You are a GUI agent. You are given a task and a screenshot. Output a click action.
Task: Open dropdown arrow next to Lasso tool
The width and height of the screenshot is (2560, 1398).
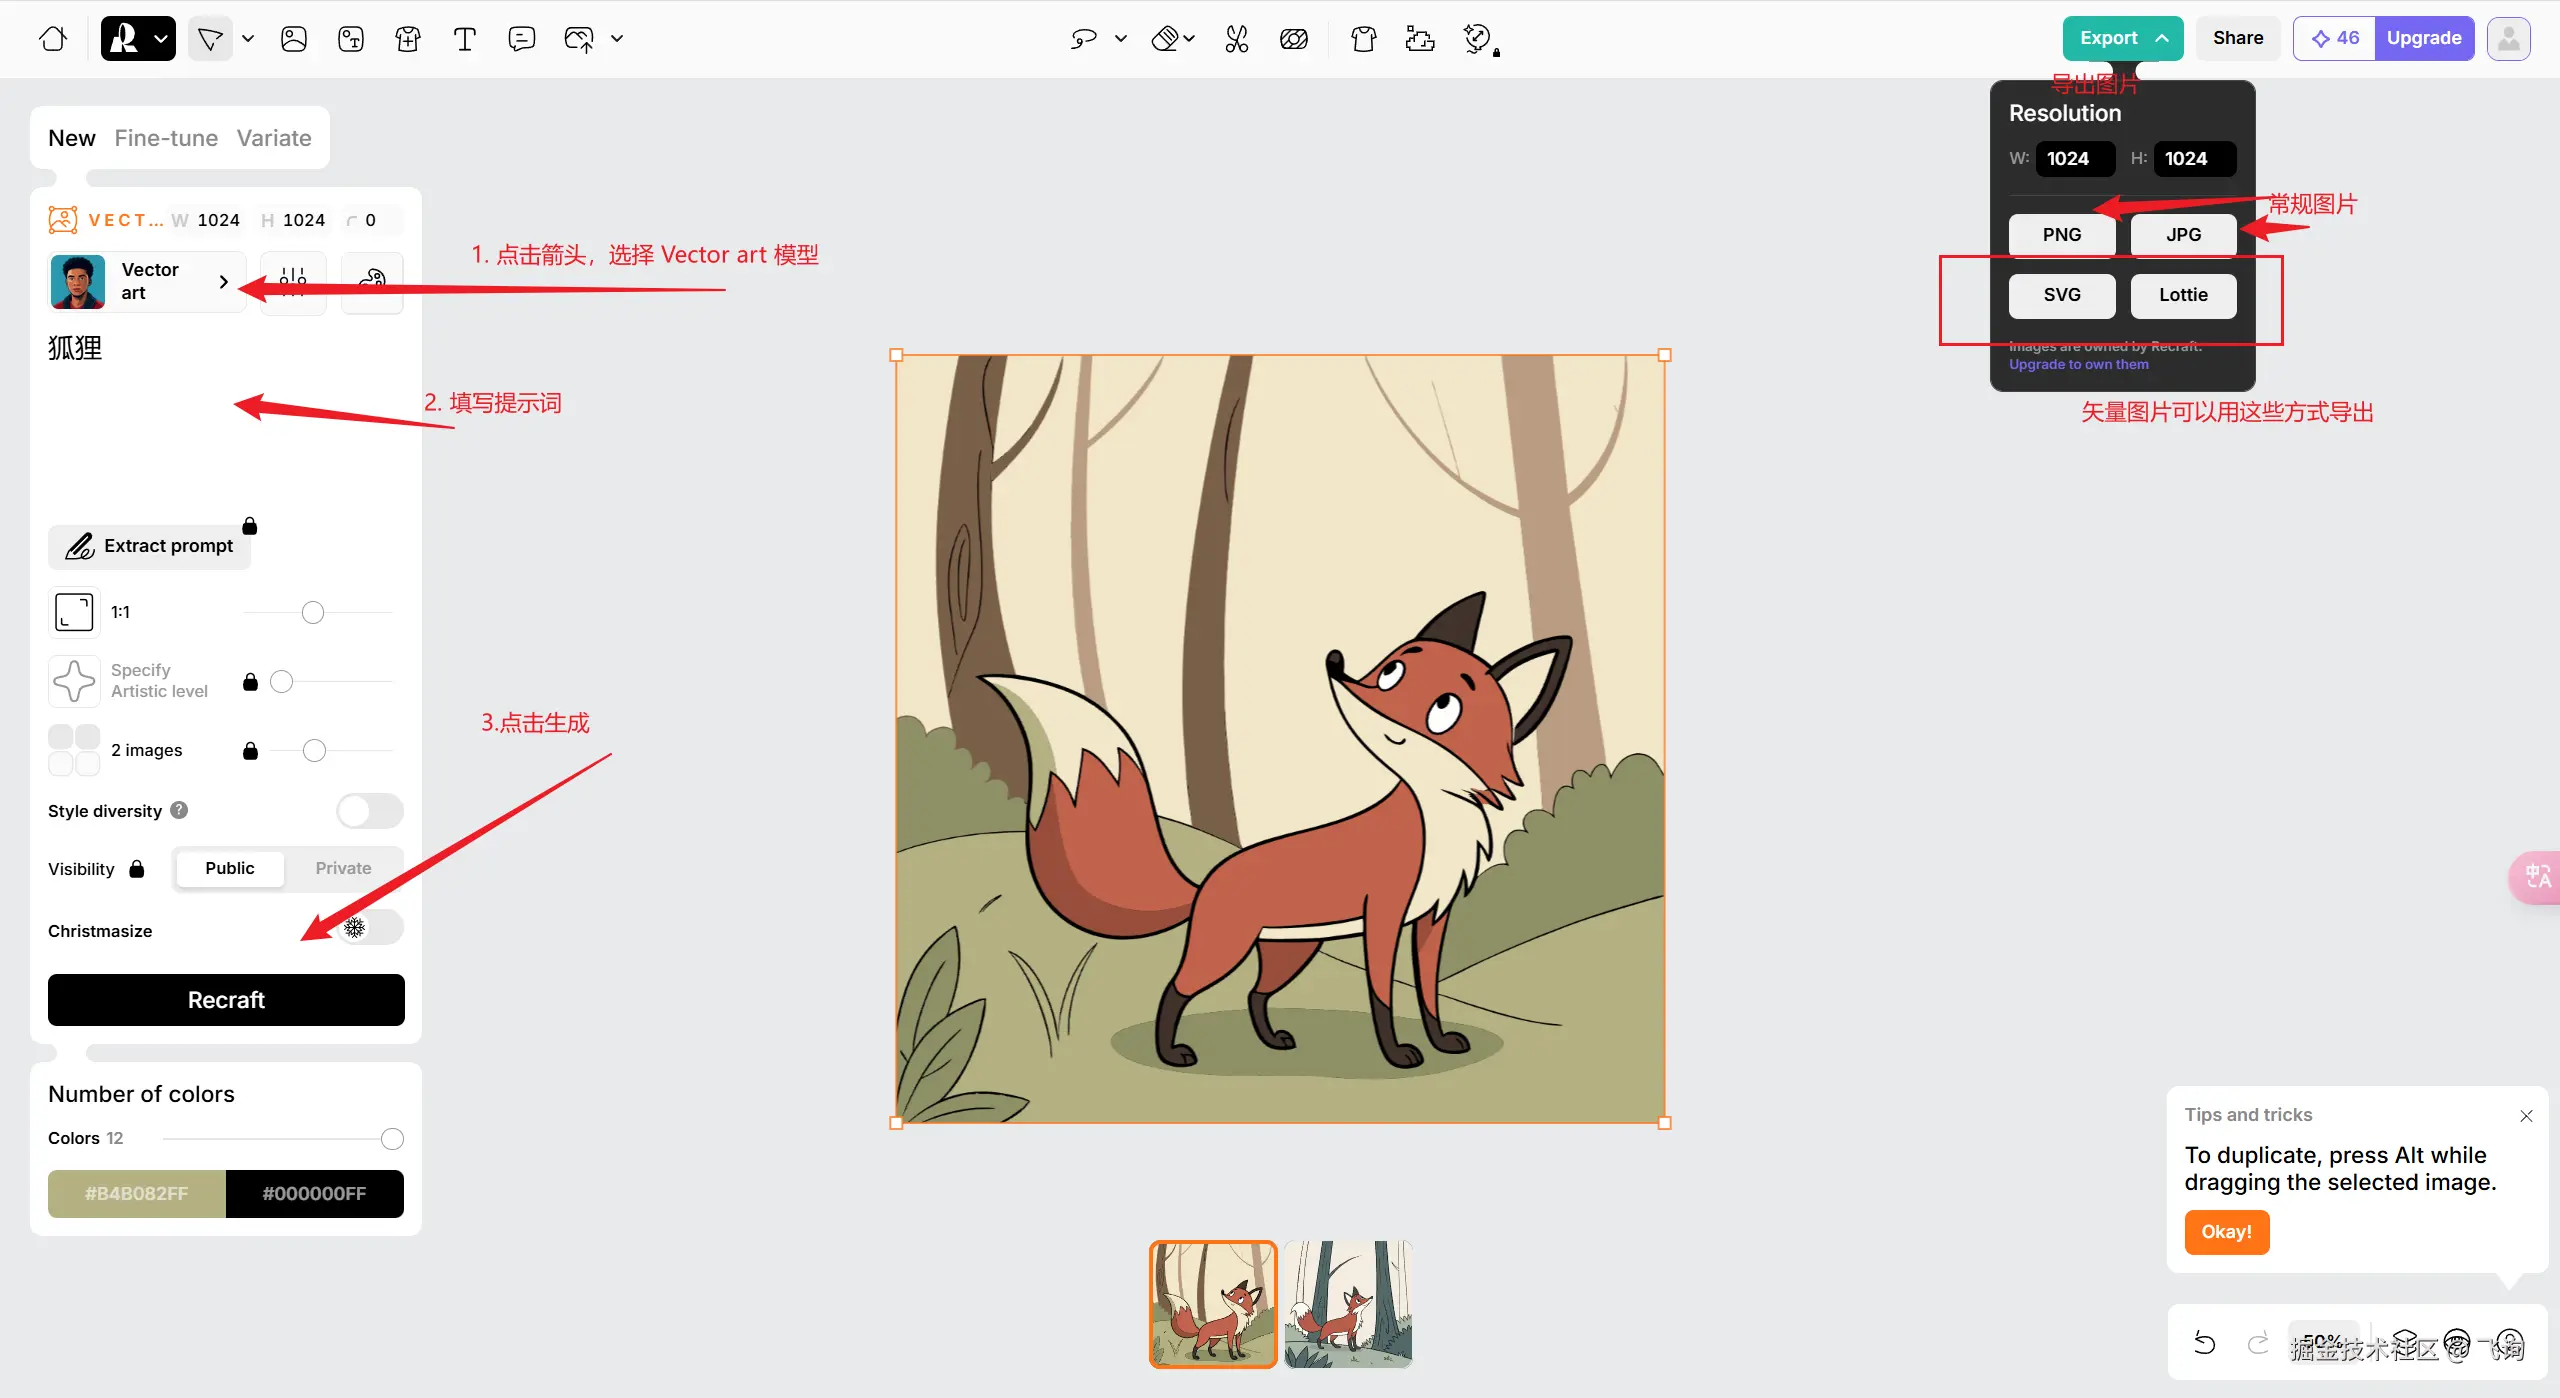point(1121,39)
